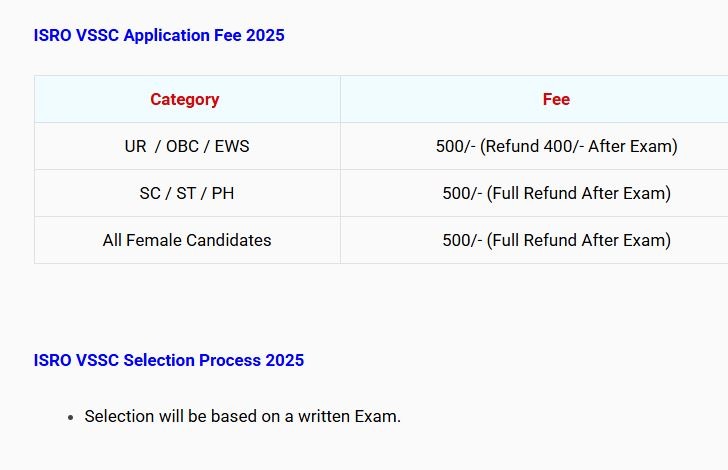
Task: Click the All Female Candidates cell
Action: click(187, 240)
